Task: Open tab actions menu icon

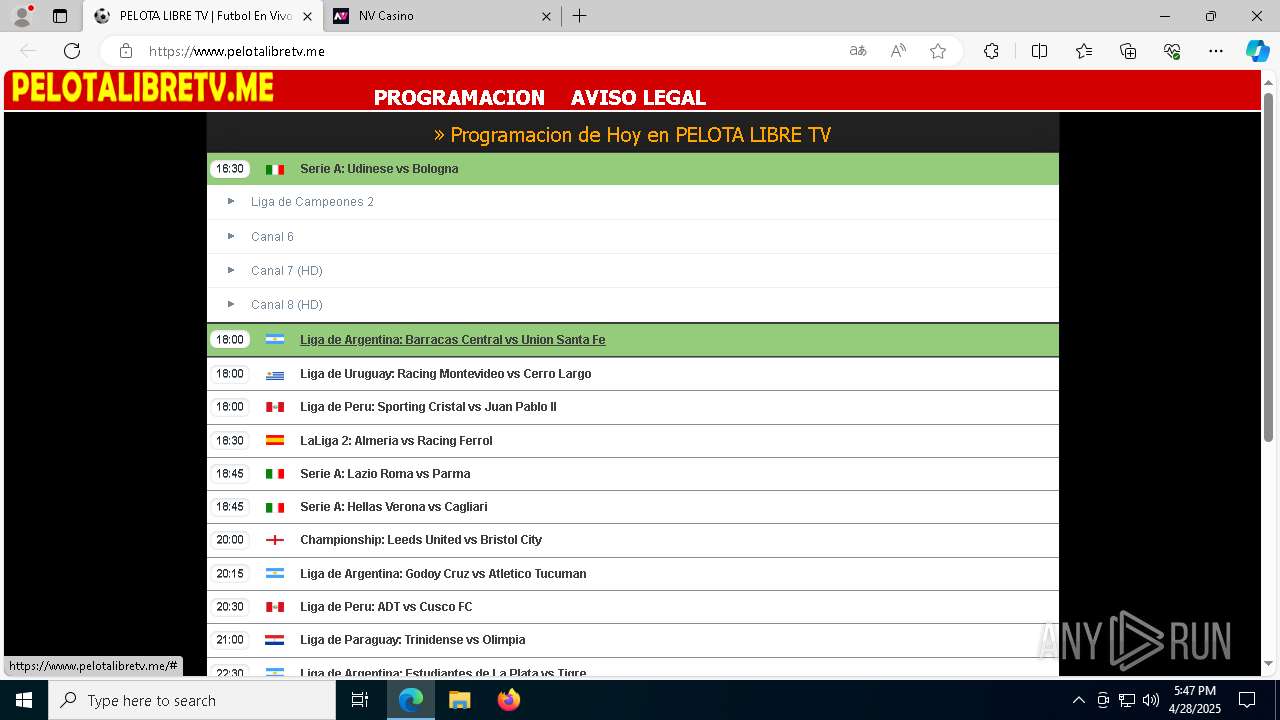Action: coord(60,16)
